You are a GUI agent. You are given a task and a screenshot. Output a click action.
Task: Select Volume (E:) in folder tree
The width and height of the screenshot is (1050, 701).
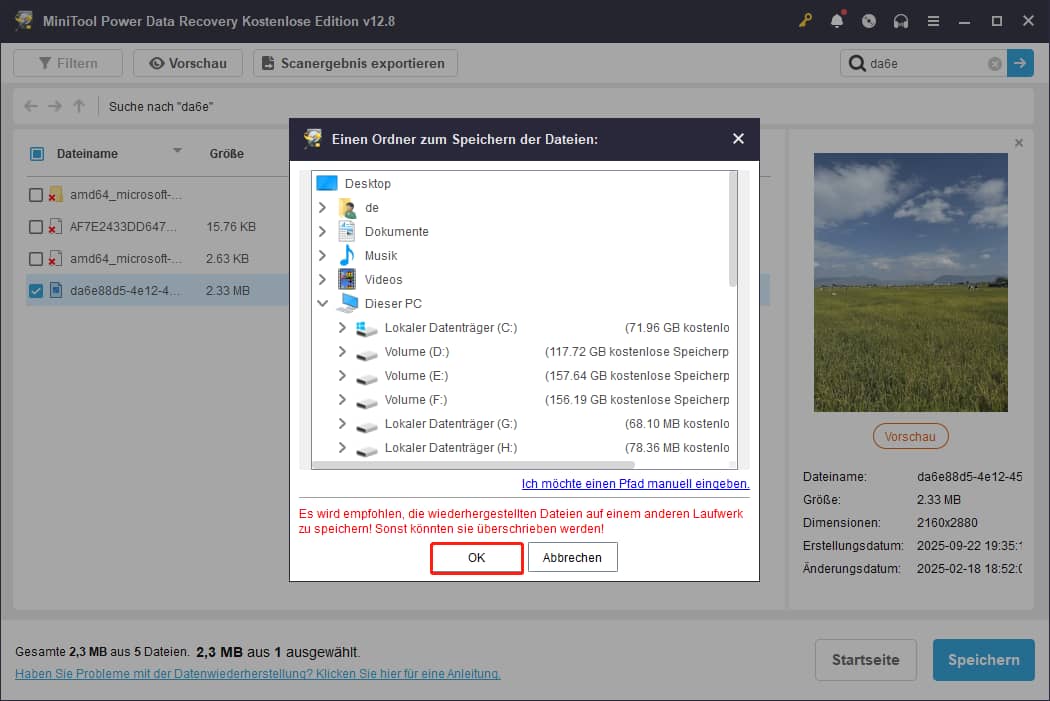(416, 376)
